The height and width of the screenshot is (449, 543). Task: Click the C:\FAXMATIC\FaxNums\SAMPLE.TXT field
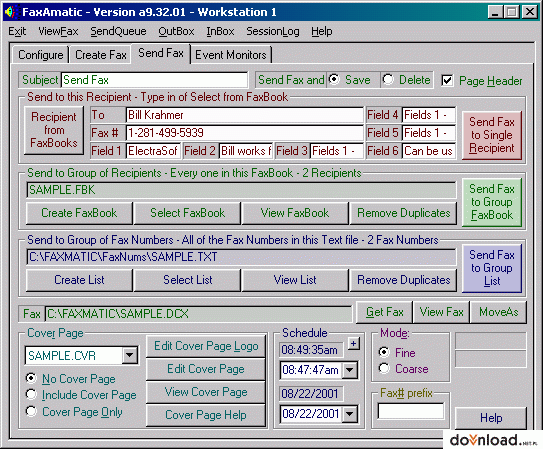241,257
